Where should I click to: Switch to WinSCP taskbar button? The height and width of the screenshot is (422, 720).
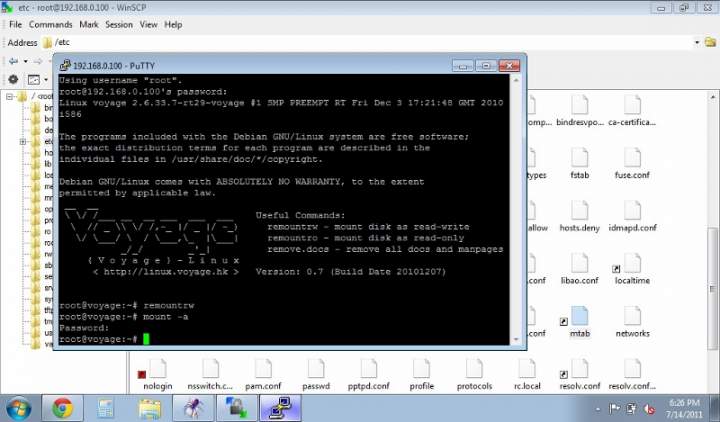[x=236, y=408]
